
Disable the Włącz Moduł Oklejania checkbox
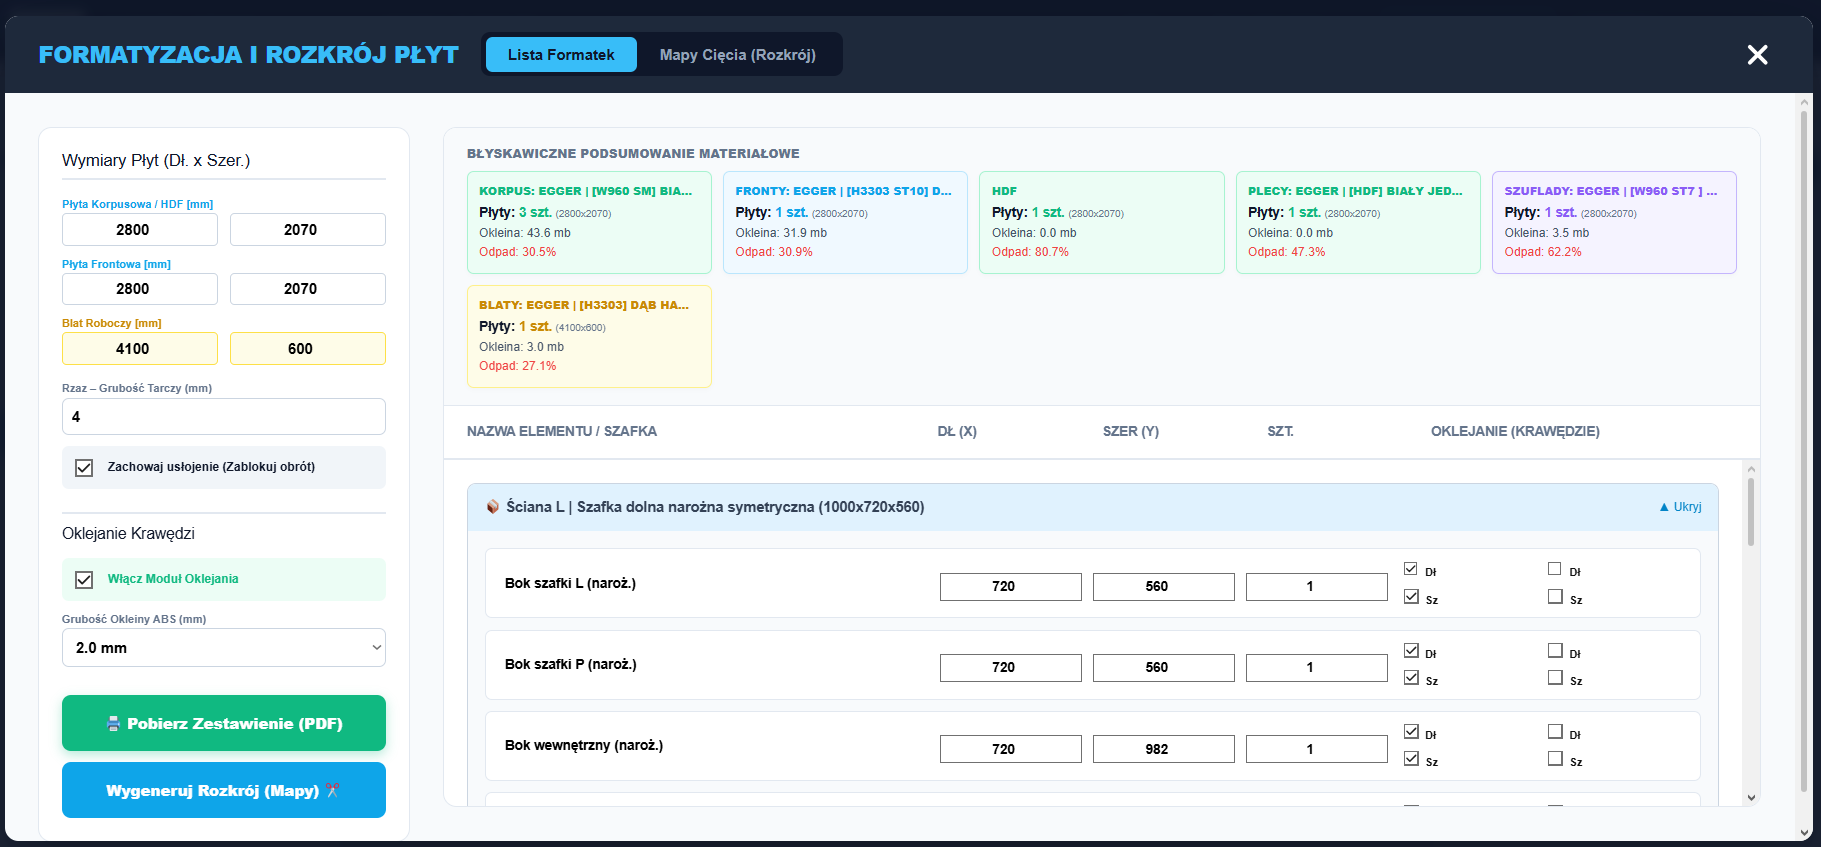pos(84,580)
